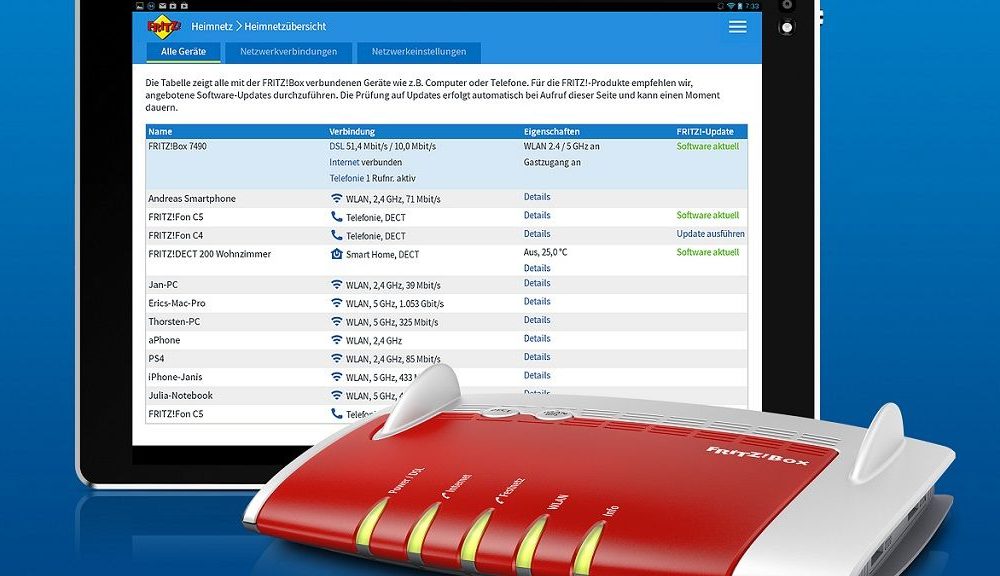The height and width of the screenshot is (576, 1000).
Task: Click the WLAN icon for Erics-Mac-Pro
Action: [x=336, y=303]
